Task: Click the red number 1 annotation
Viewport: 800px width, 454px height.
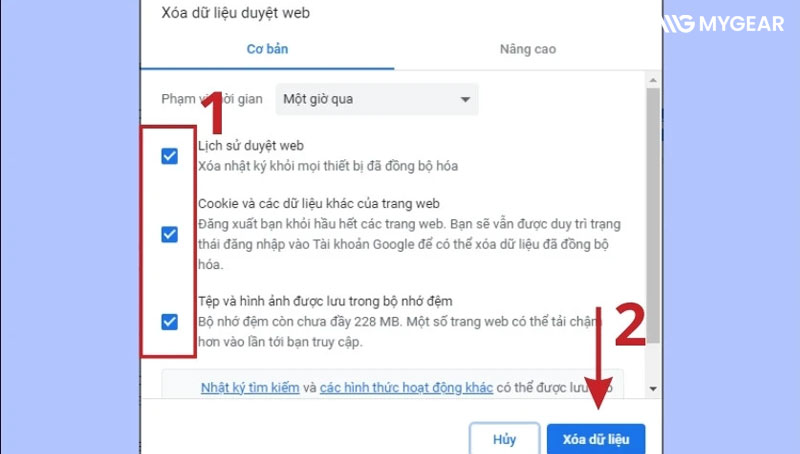Action: 213,112
